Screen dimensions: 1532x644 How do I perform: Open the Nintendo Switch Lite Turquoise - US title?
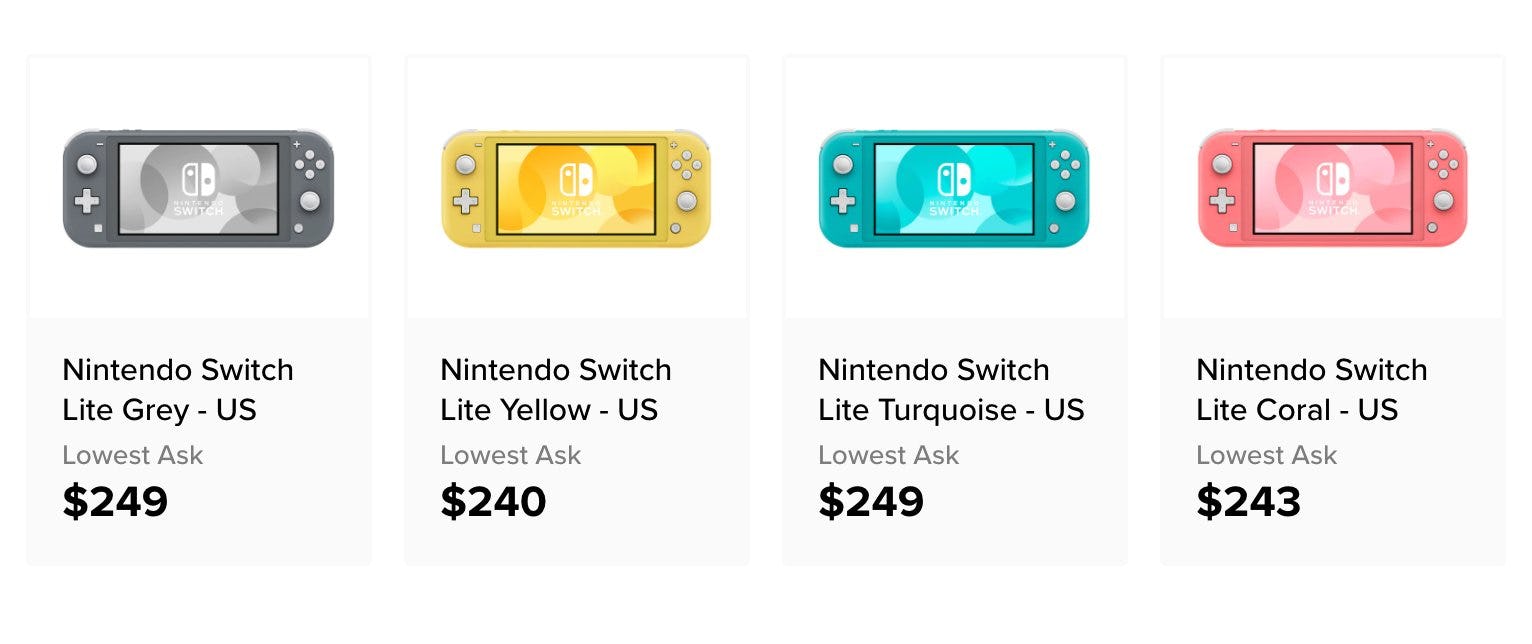(951, 389)
